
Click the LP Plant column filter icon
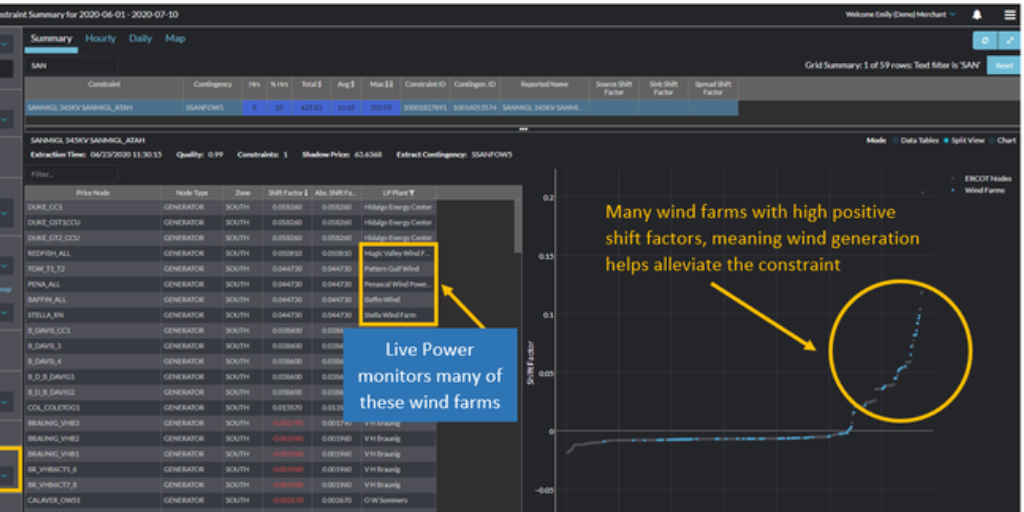[x=411, y=193]
